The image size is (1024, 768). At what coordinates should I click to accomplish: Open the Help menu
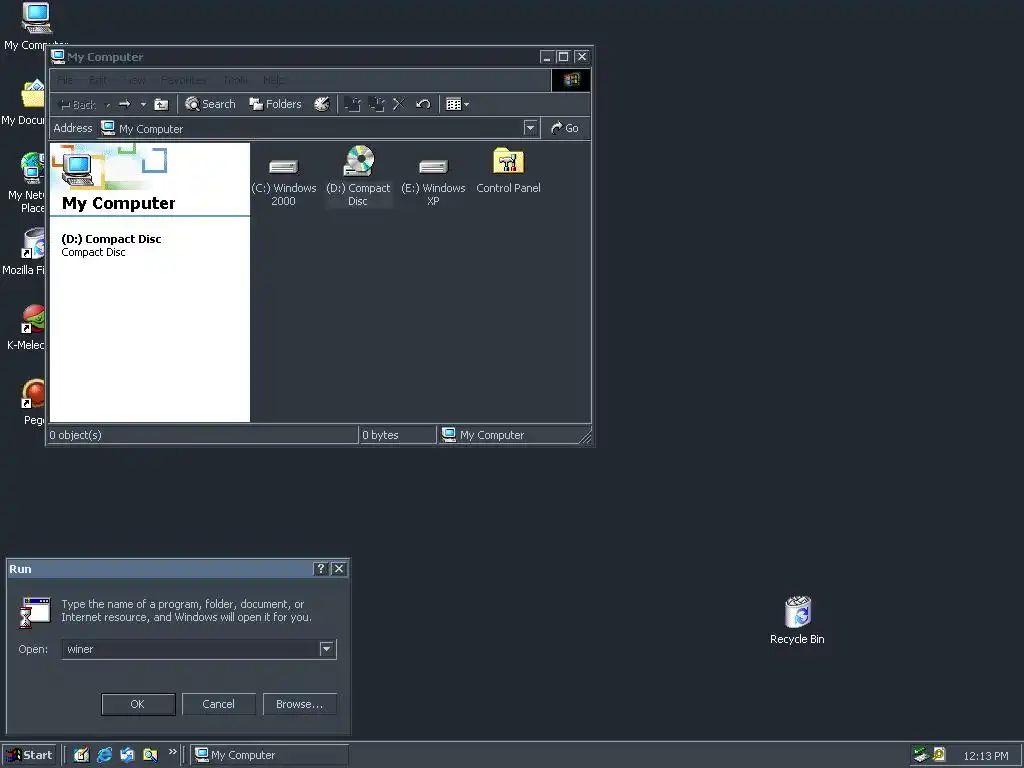(274, 80)
